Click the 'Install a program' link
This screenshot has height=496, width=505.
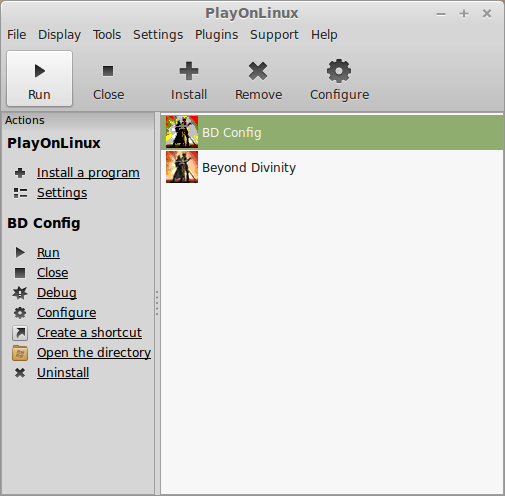[88, 173]
